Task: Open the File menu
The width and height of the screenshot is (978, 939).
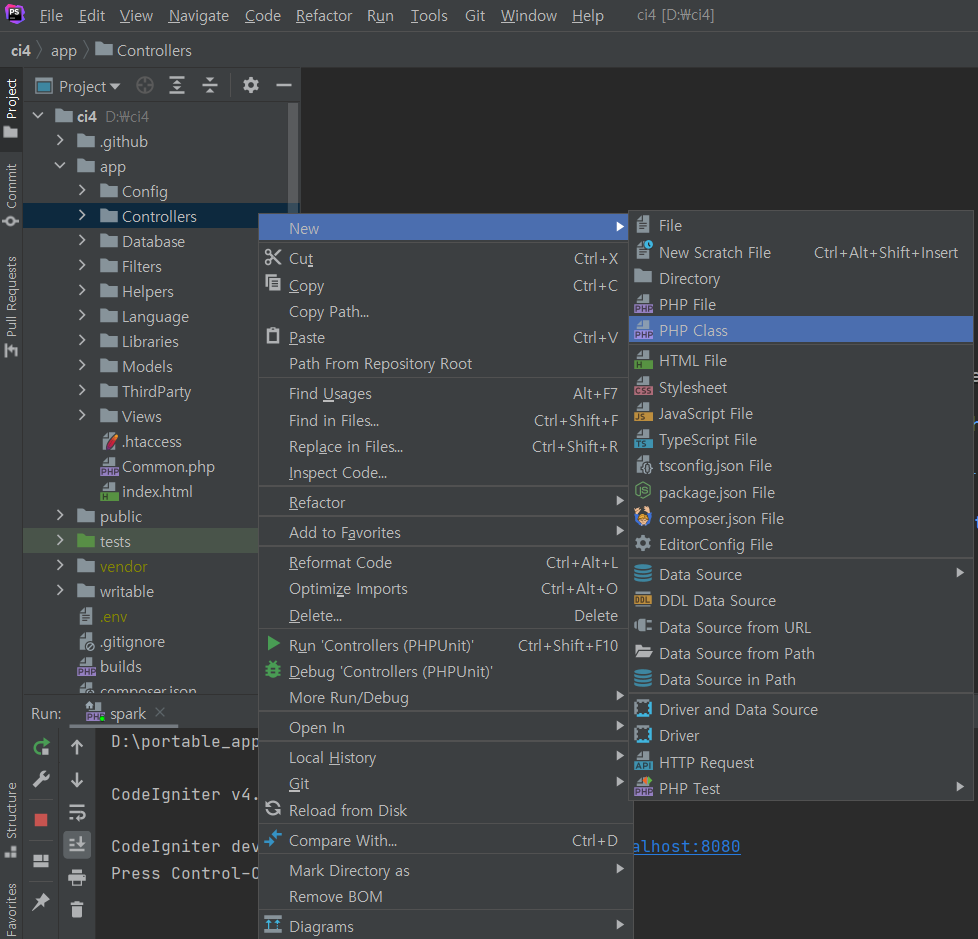Action: click(x=51, y=16)
